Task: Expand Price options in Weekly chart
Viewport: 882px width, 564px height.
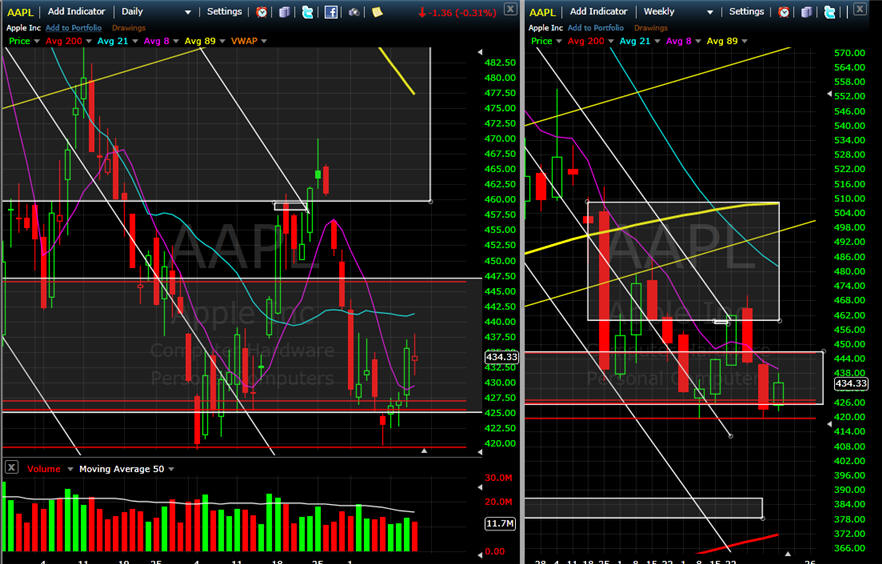Action: click(x=559, y=41)
